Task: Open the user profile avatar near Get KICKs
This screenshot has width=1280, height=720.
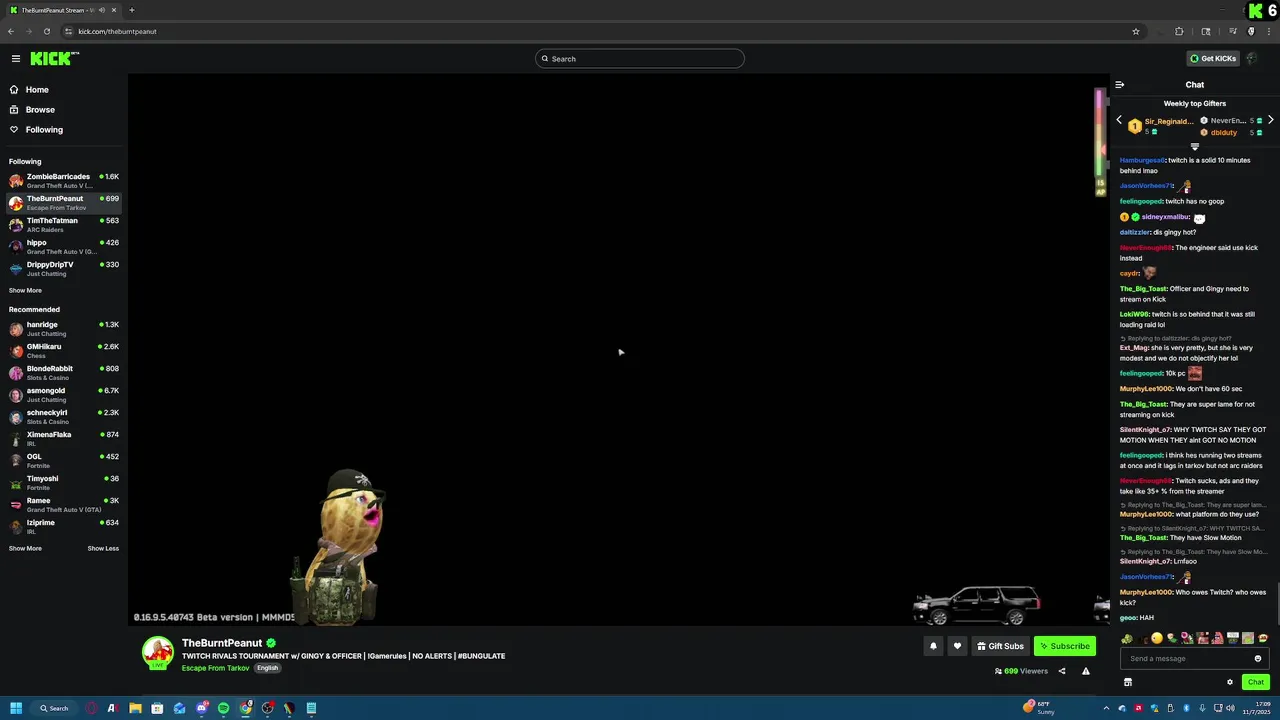Action: [x=1252, y=58]
